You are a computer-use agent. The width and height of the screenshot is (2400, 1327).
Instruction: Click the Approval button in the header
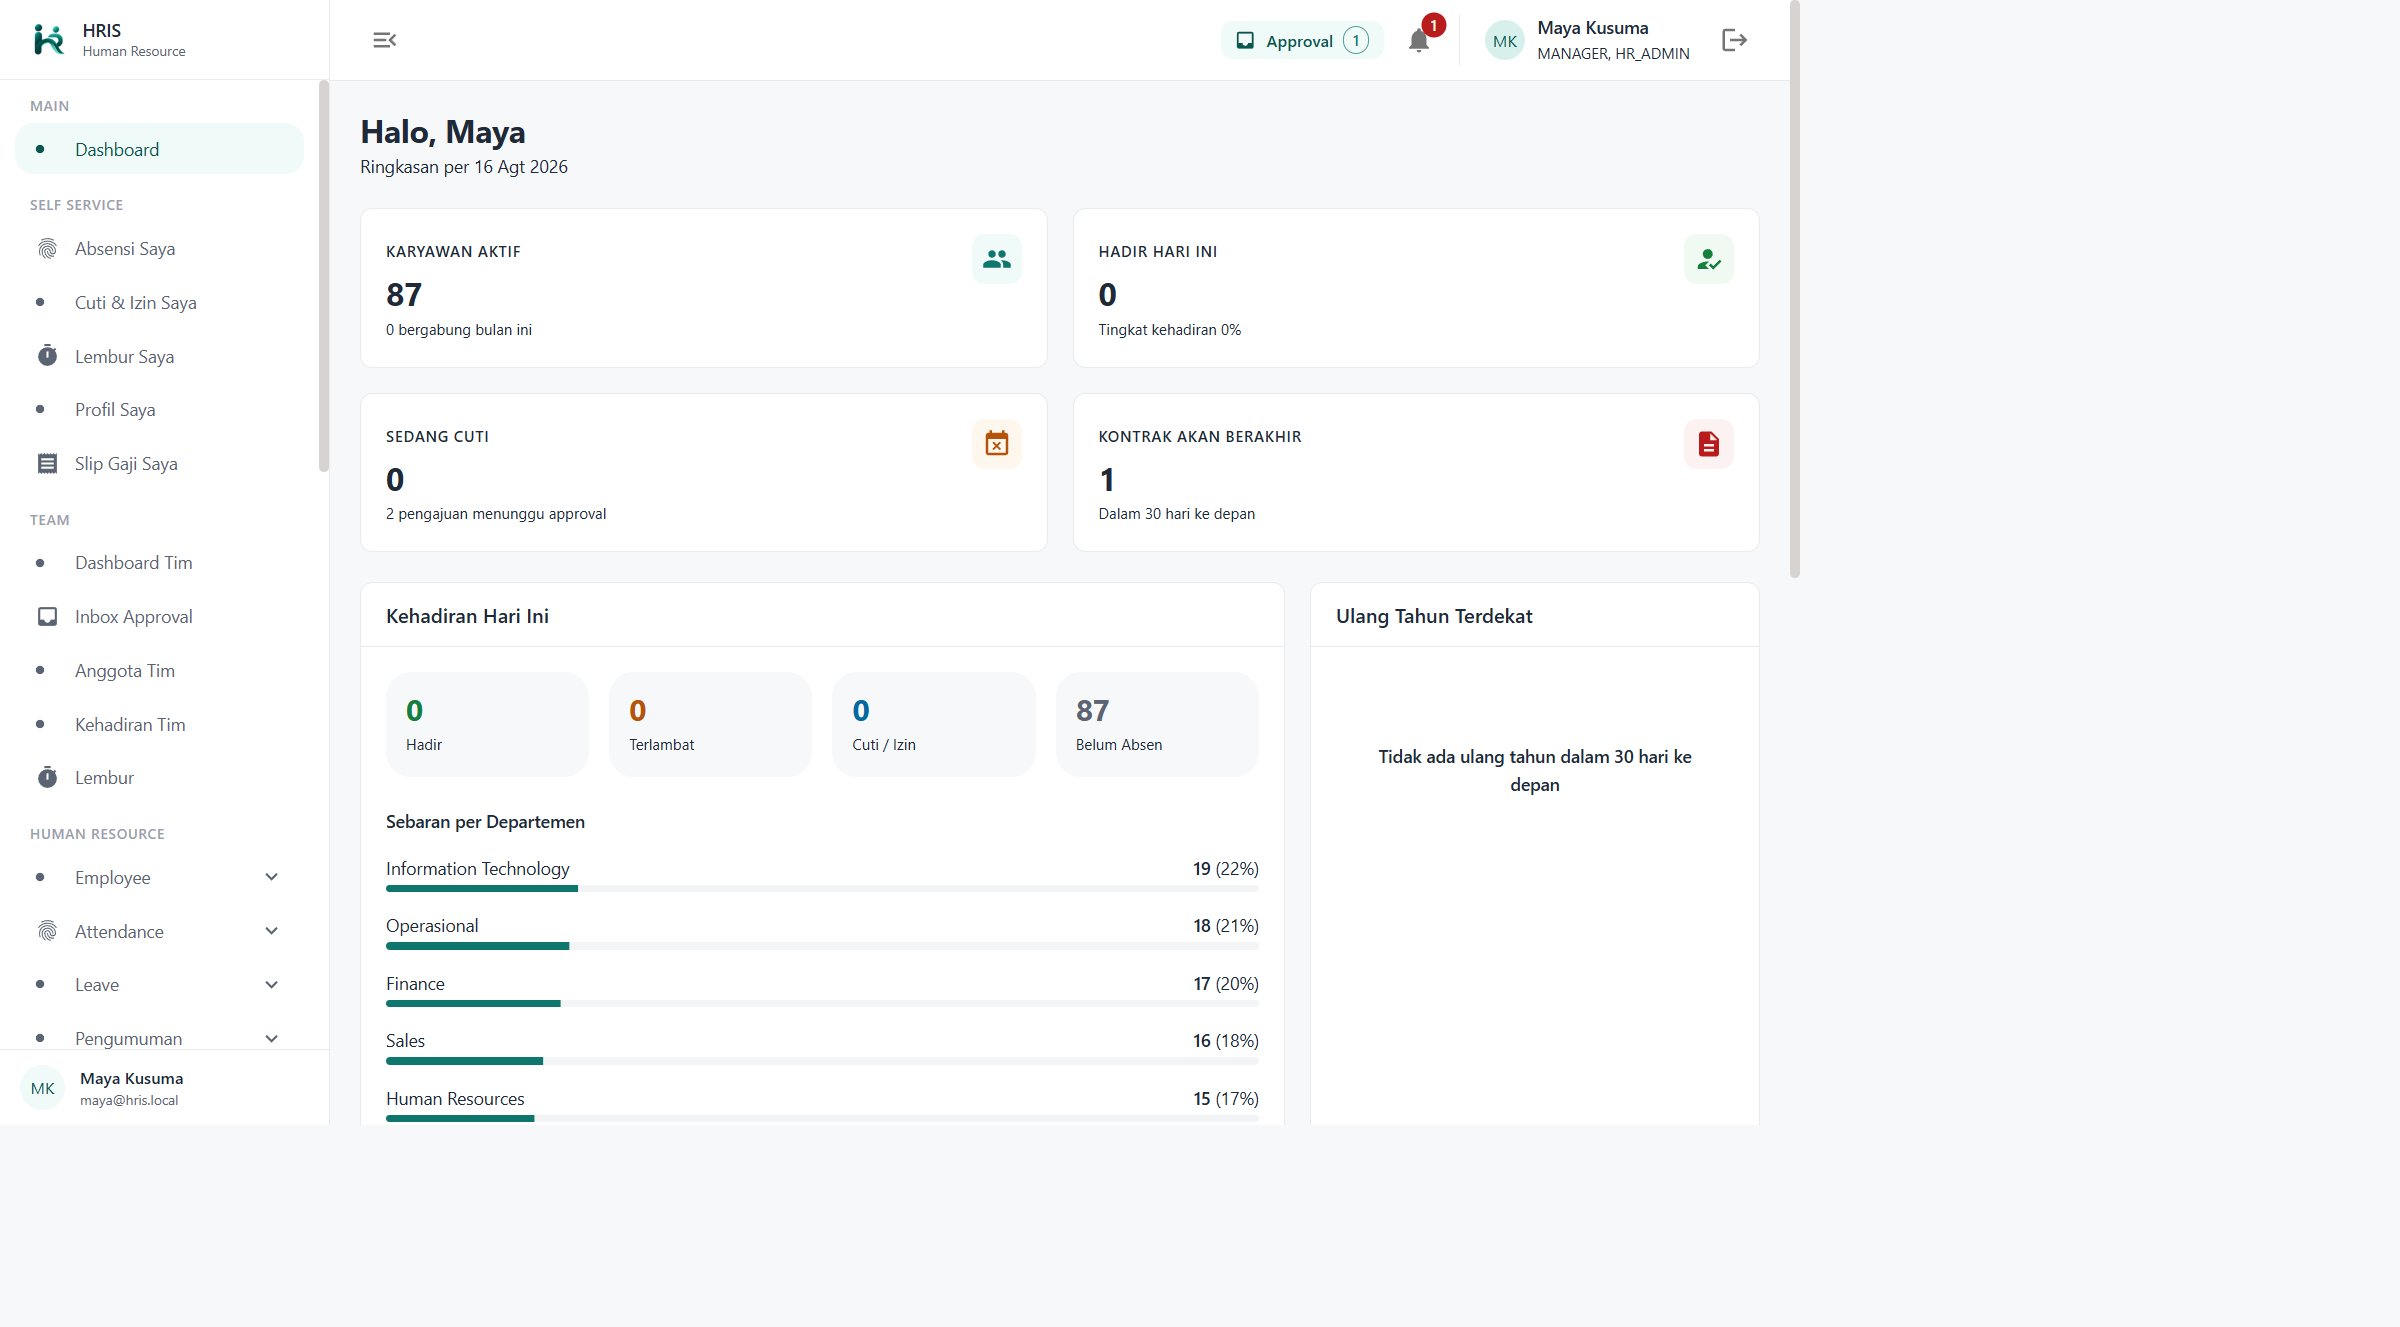[1302, 41]
